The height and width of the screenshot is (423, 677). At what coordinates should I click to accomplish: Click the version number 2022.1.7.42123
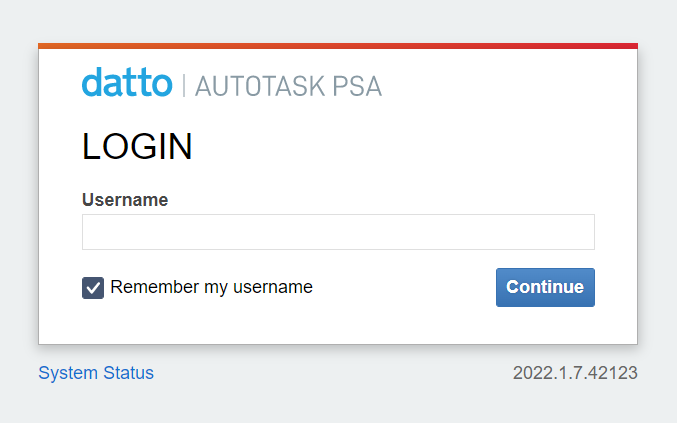click(575, 373)
